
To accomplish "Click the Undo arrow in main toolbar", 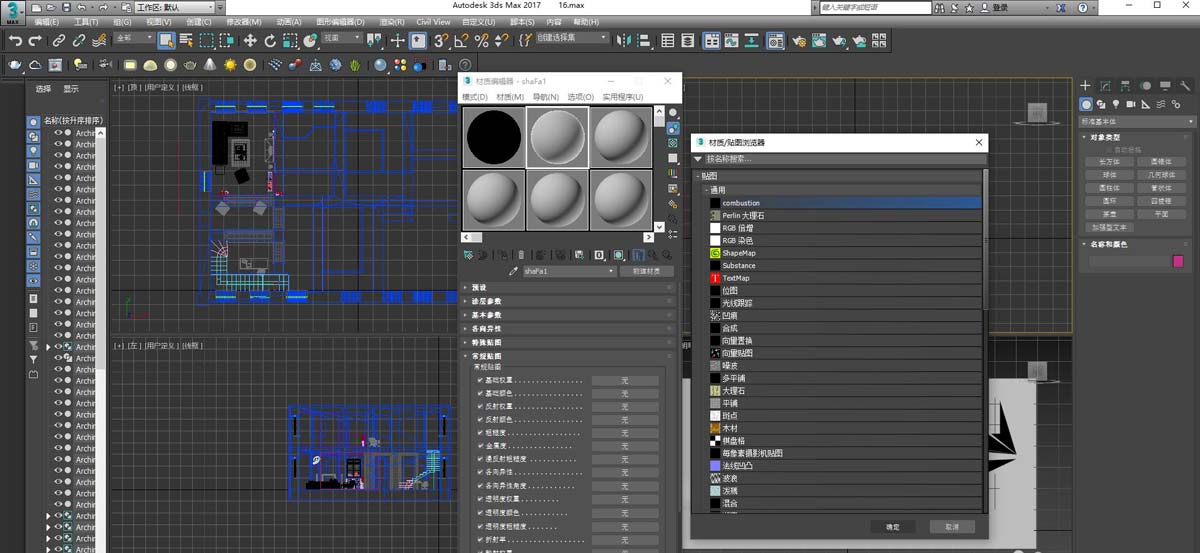I will 15,41.
